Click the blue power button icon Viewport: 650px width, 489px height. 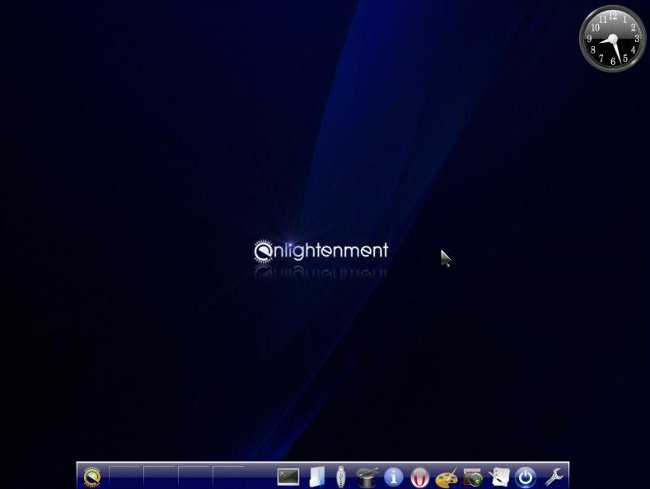point(525,477)
